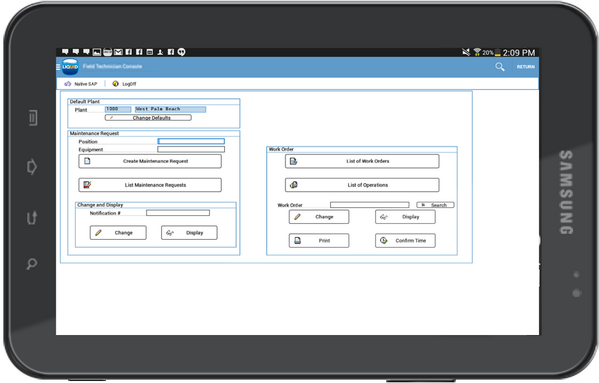Click the Confirm Time button
Viewport: 599px width, 383px height.
[405, 241]
